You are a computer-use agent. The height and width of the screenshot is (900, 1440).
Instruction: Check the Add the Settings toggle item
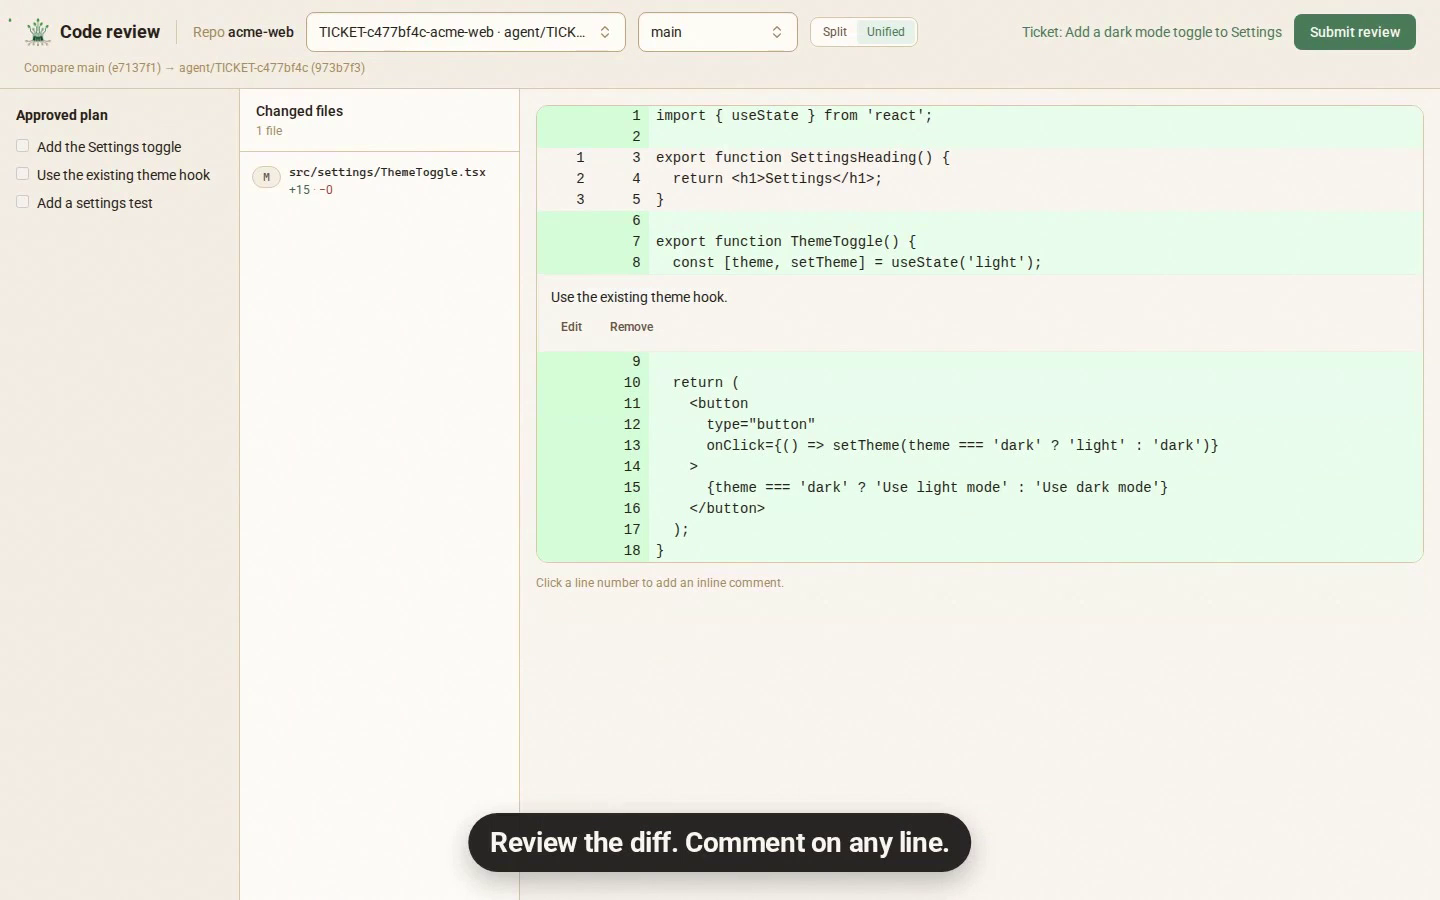click(23, 146)
